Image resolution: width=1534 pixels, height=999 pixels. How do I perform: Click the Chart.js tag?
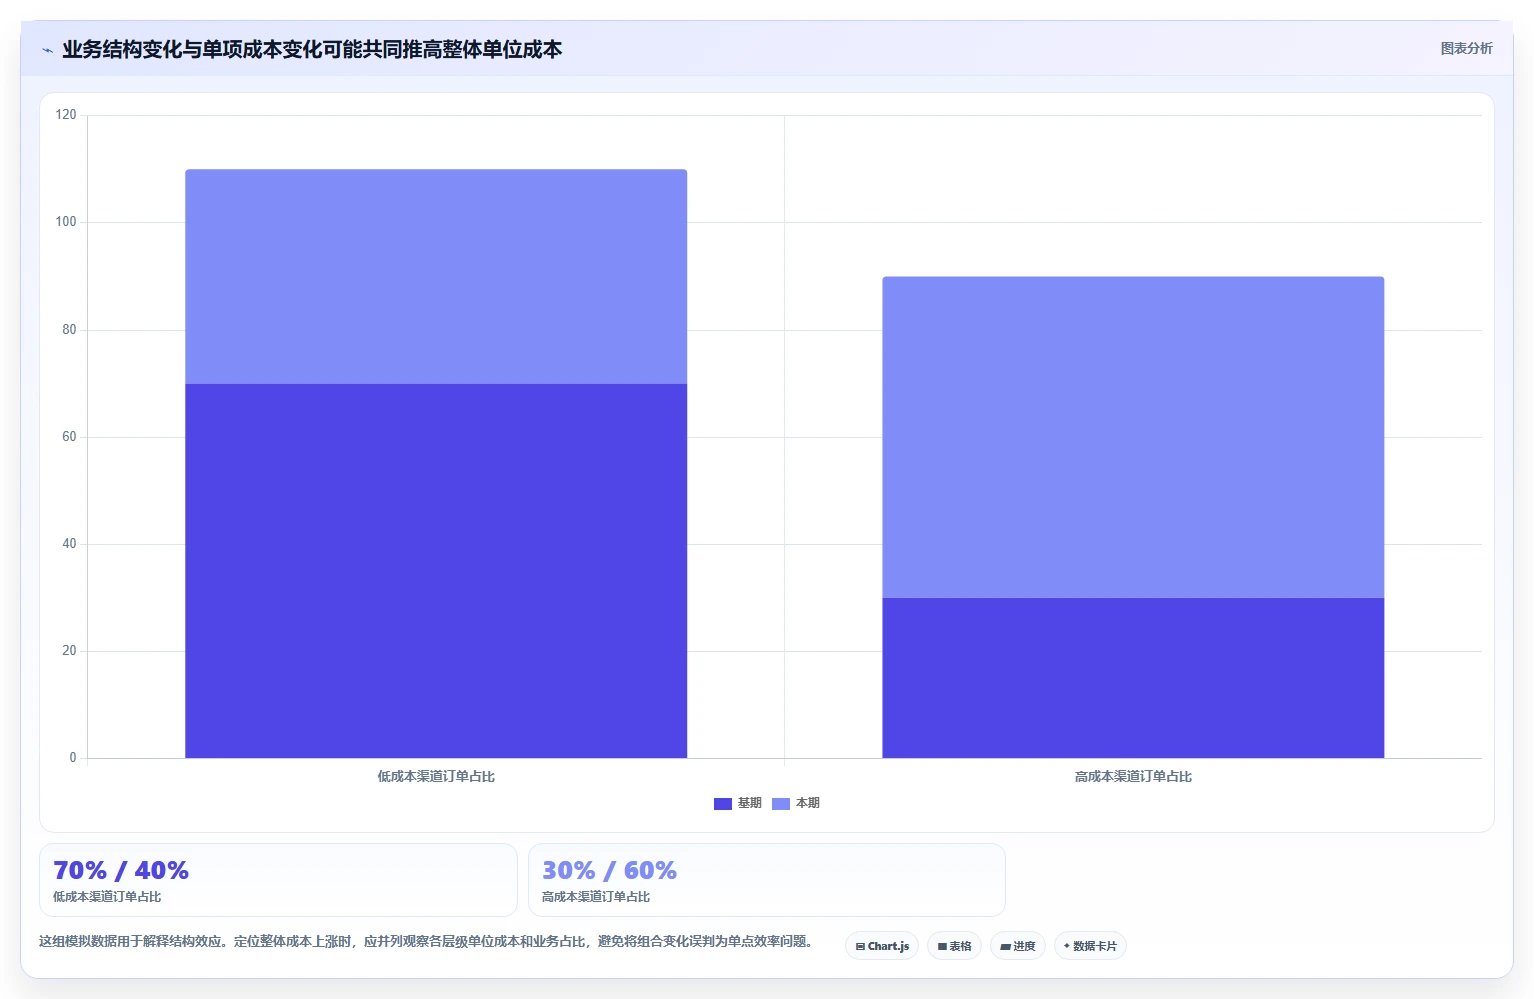882,946
